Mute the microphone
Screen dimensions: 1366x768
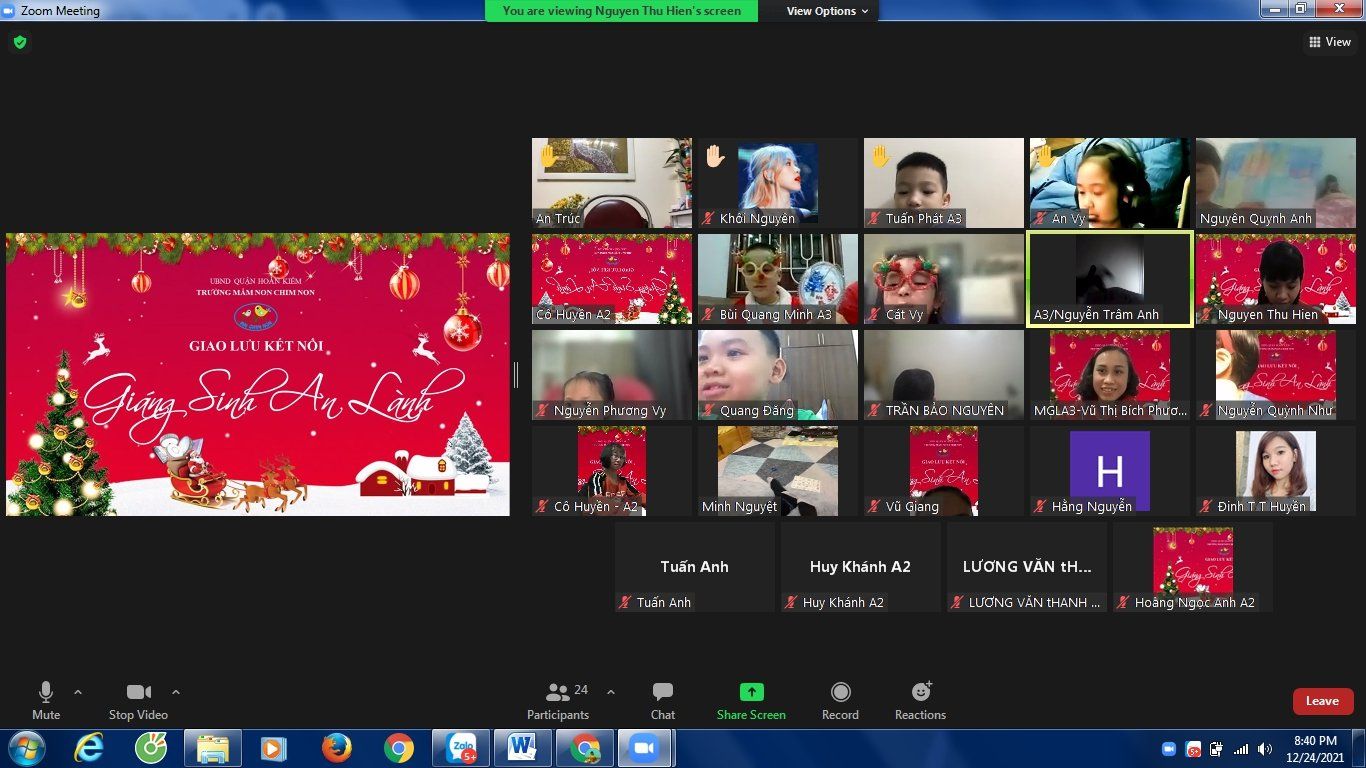(x=46, y=700)
